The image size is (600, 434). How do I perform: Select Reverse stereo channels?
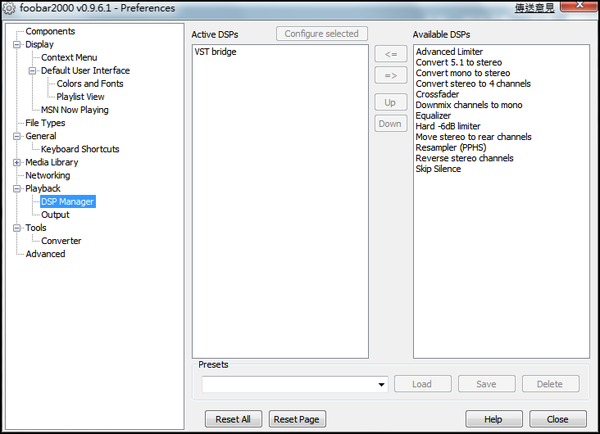click(465, 158)
